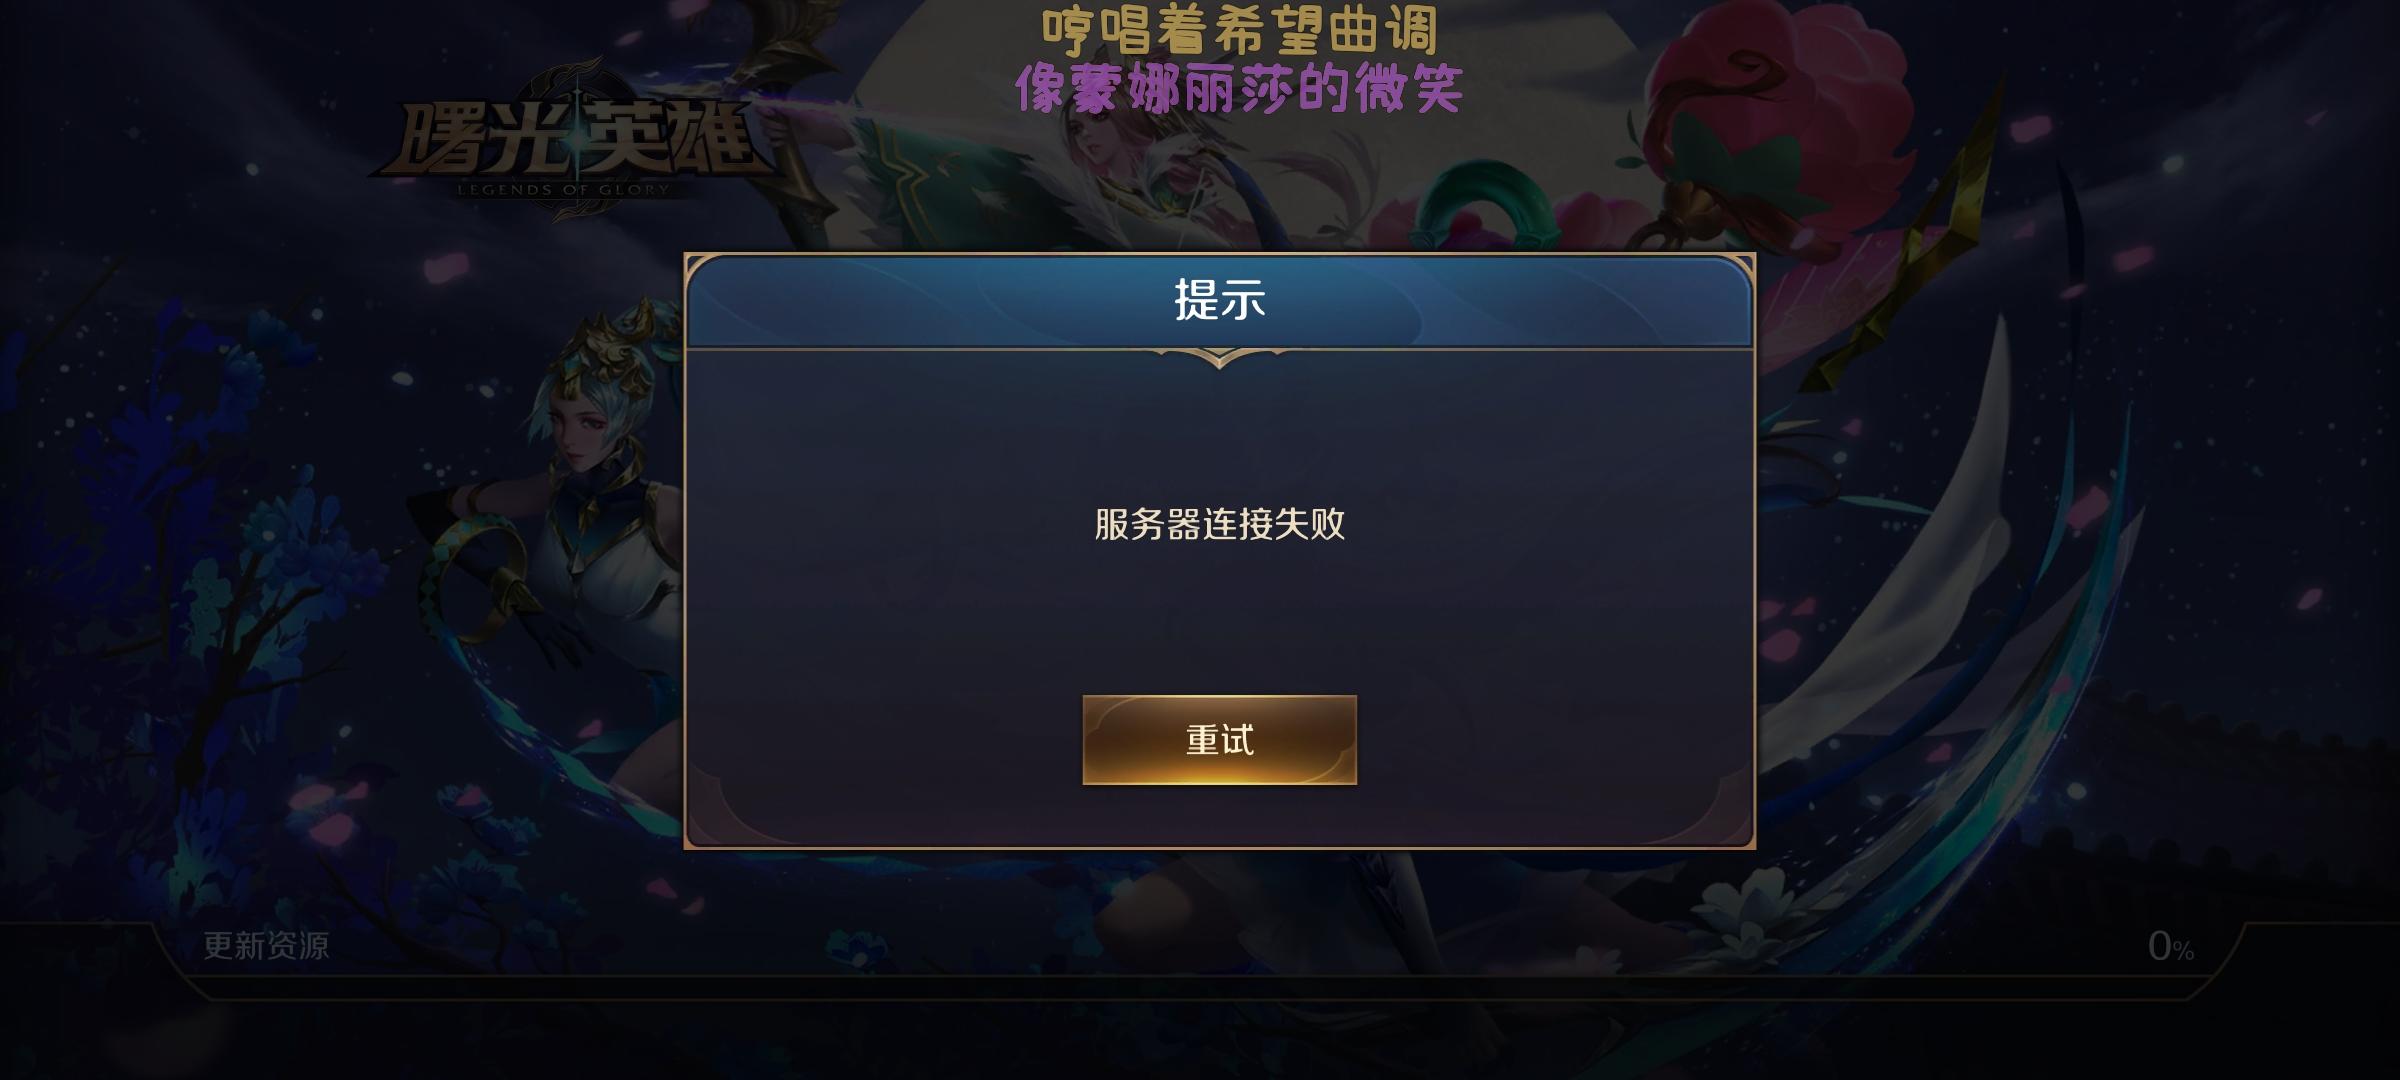This screenshot has width=2400, height=1080.
Task: Tap the purple lyric 像蒙娜丽莎的微笑
Action: 1239,89
